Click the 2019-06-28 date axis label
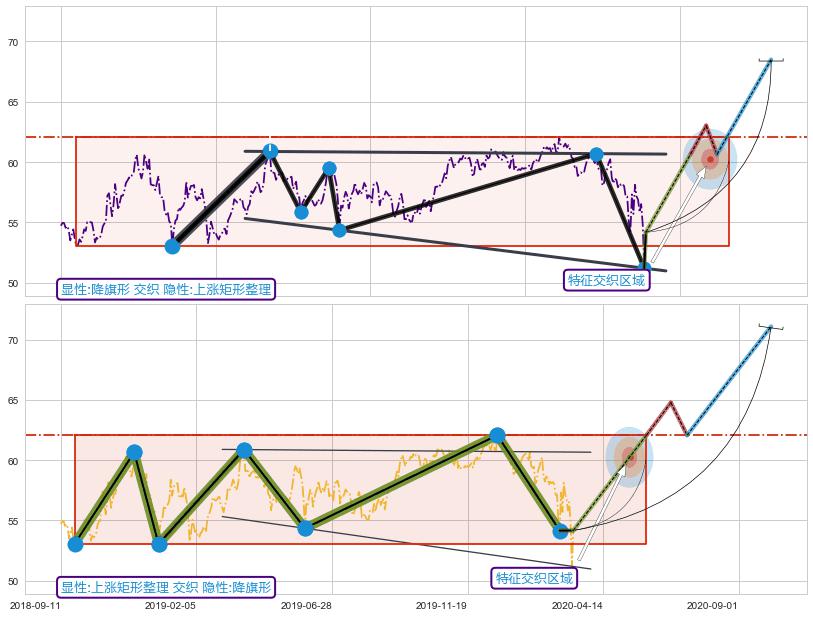The image size is (813, 617). 305,605
